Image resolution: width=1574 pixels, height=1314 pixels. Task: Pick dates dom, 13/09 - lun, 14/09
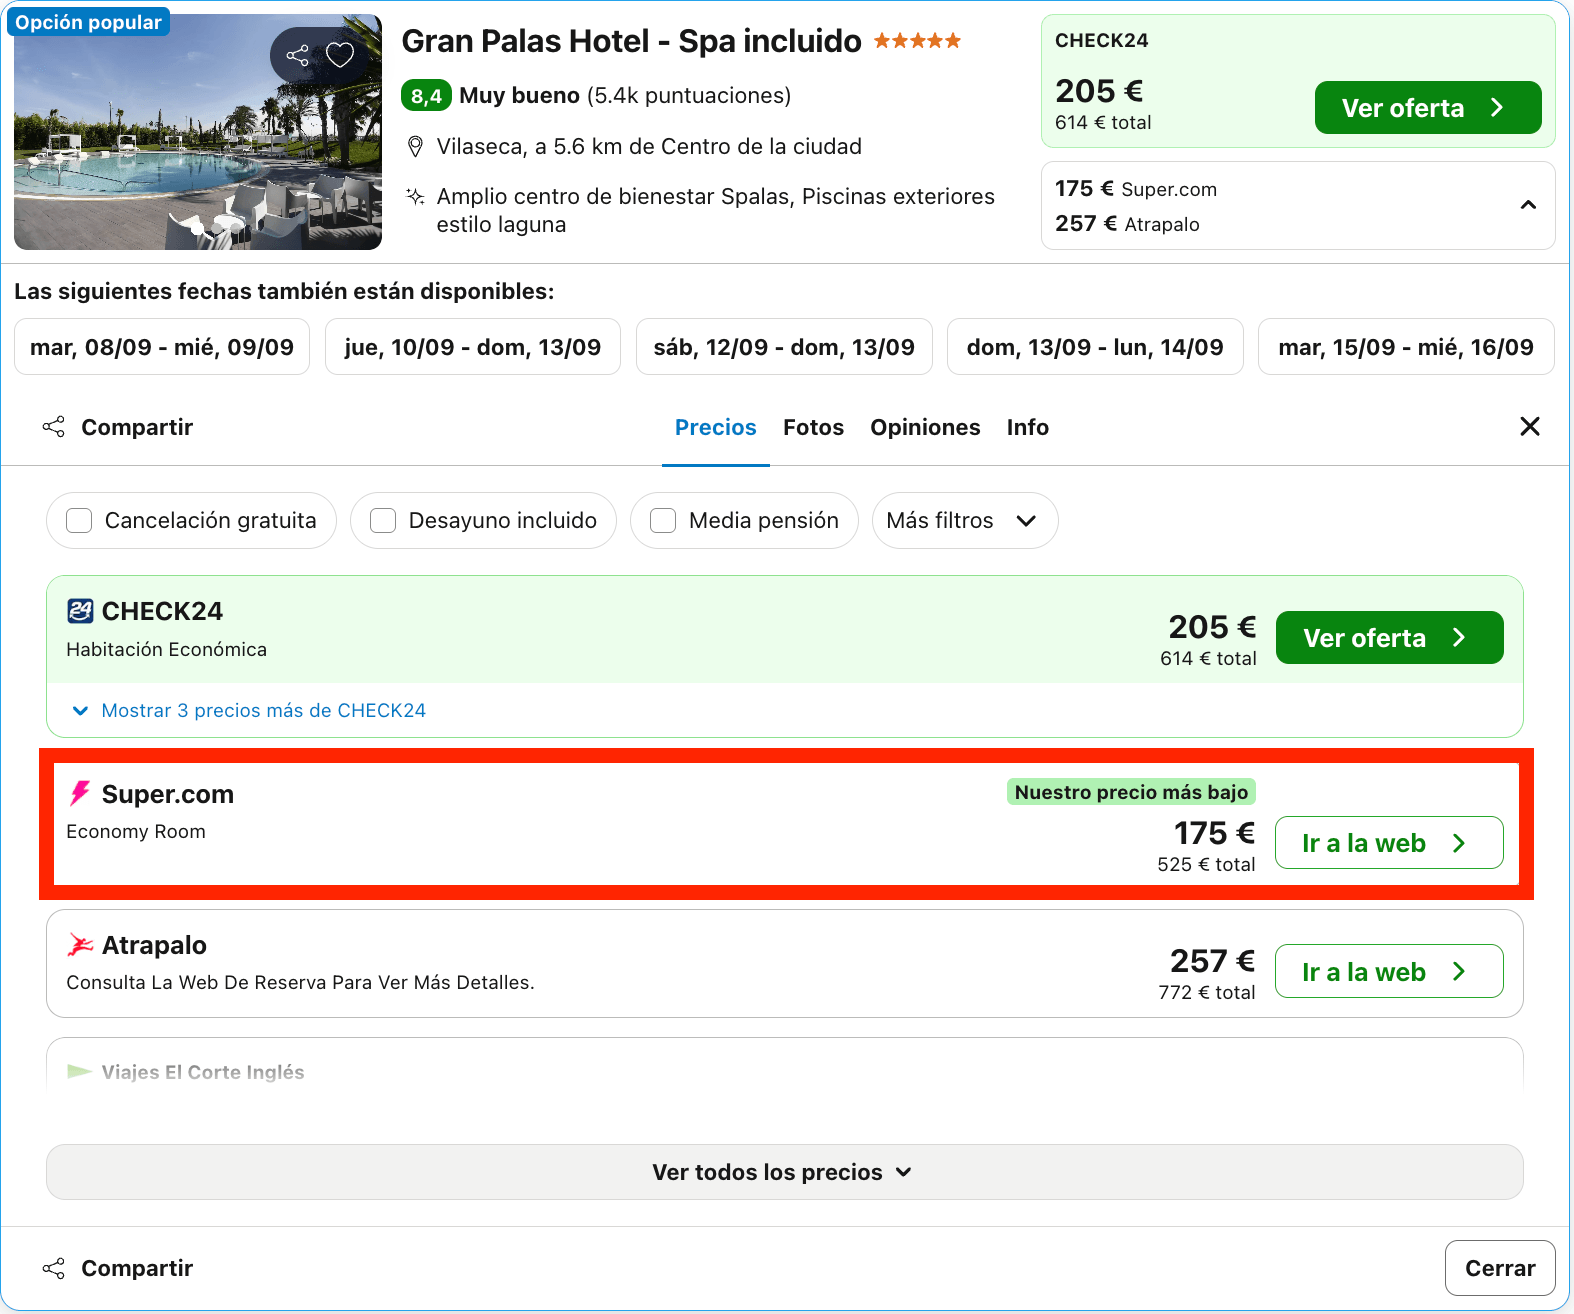point(1095,347)
